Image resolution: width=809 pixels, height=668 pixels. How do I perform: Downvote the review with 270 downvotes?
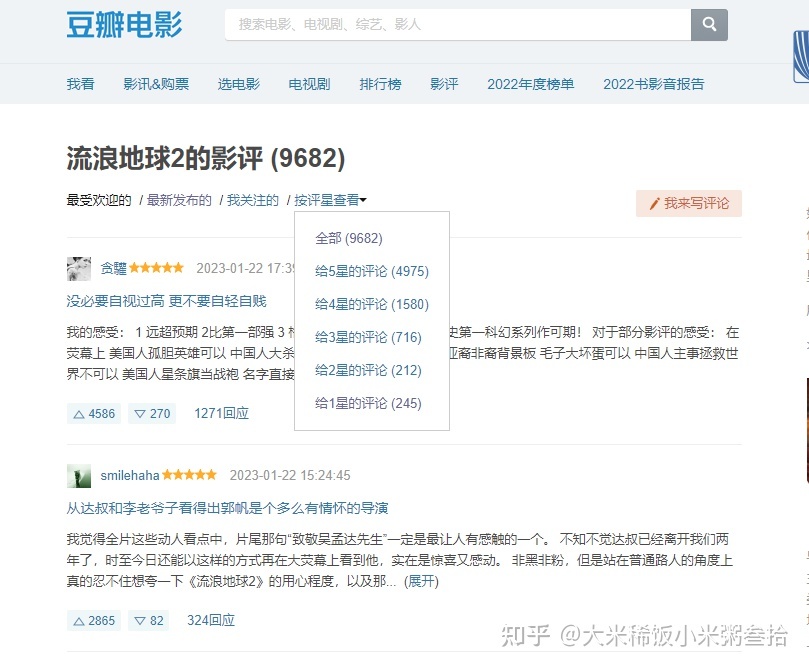click(x=152, y=414)
